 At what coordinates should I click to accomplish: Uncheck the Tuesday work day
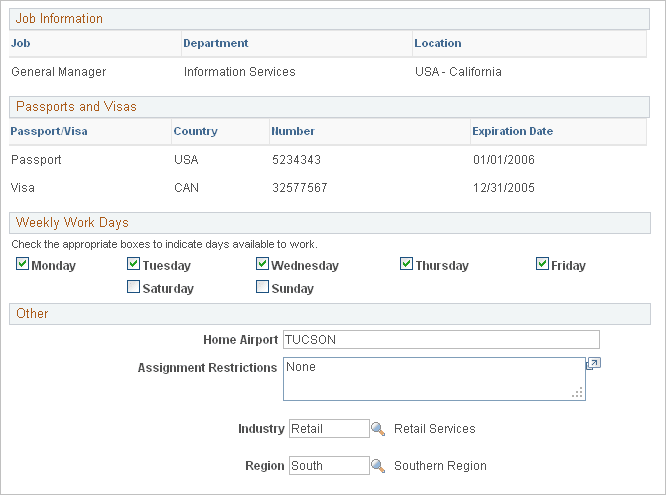tap(134, 265)
